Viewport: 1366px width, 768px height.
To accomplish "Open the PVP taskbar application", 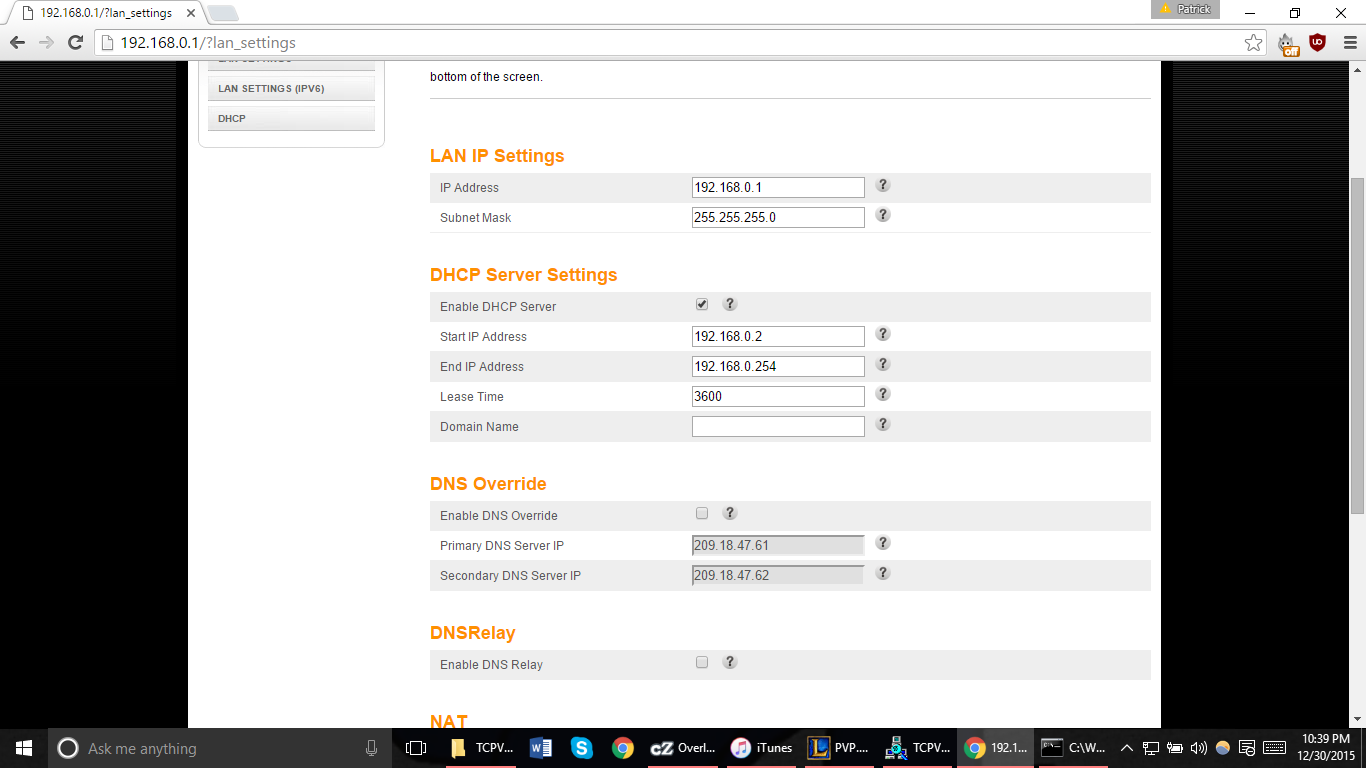I will [x=839, y=748].
